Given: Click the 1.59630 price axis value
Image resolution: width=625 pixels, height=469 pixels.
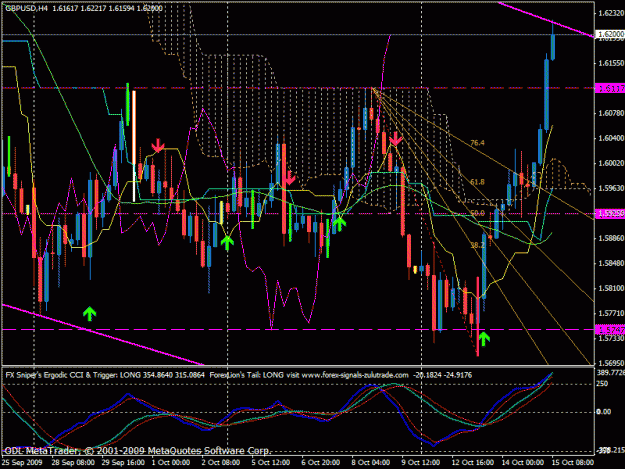Looking at the screenshot, I should click(611, 188).
